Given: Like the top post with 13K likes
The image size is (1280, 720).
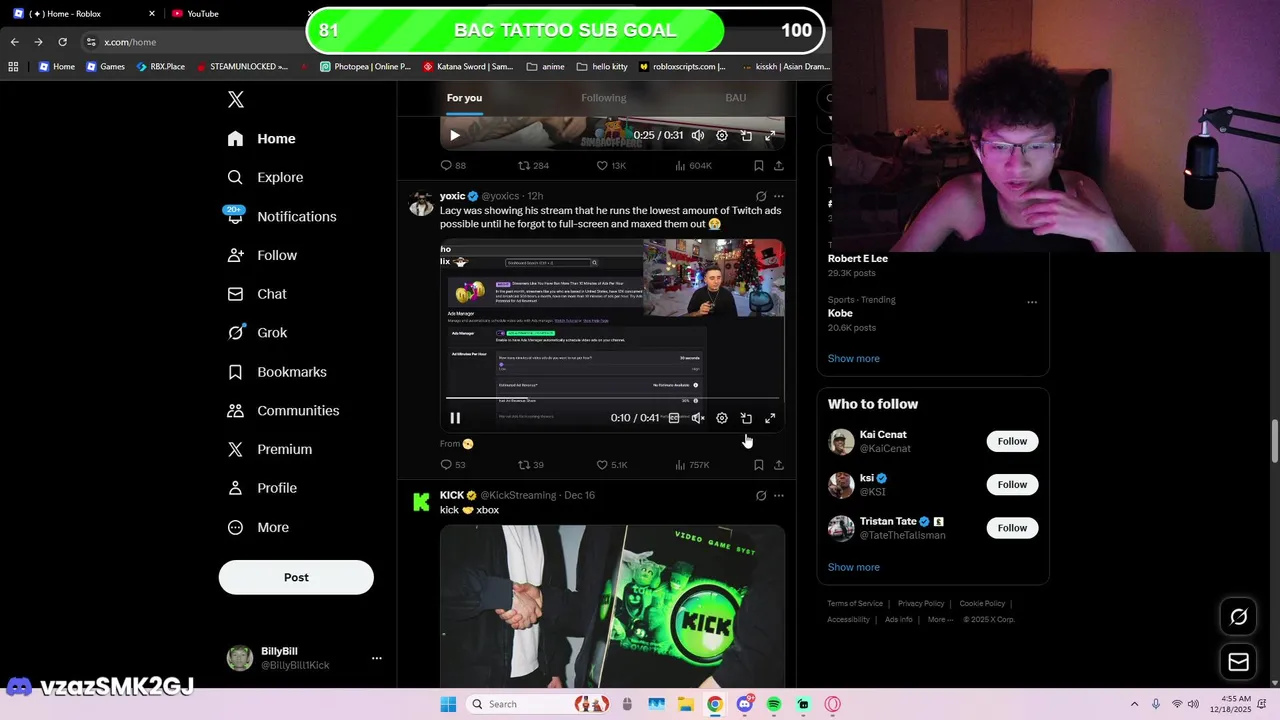Looking at the screenshot, I should [611, 166].
